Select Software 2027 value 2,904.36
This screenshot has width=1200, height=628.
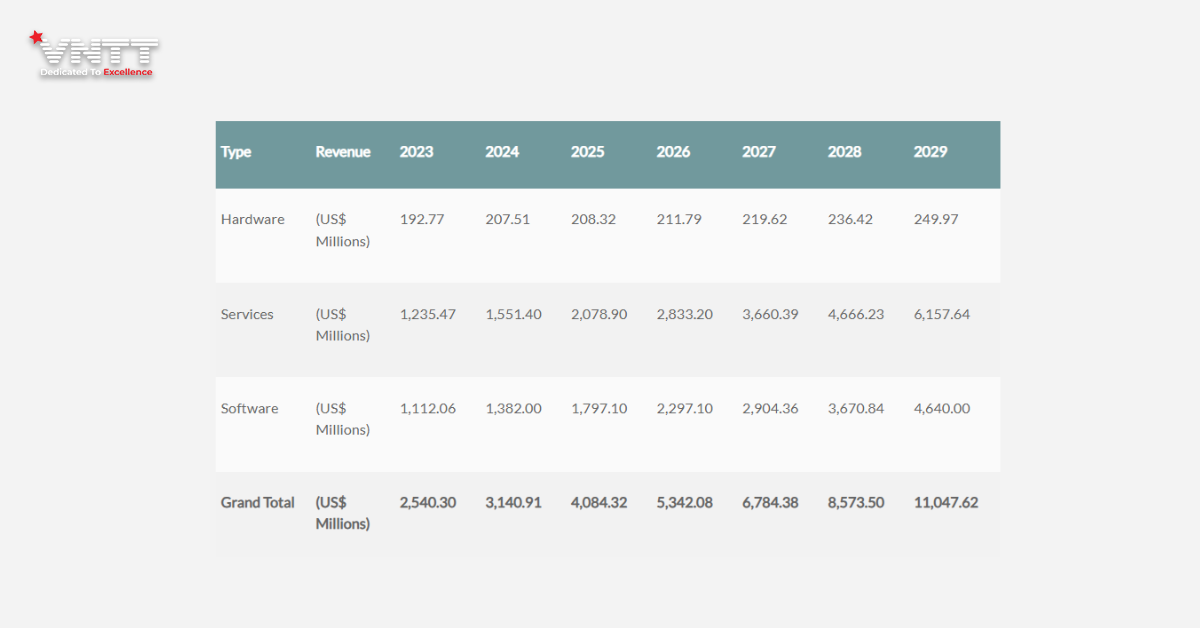[x=770, y=408]
